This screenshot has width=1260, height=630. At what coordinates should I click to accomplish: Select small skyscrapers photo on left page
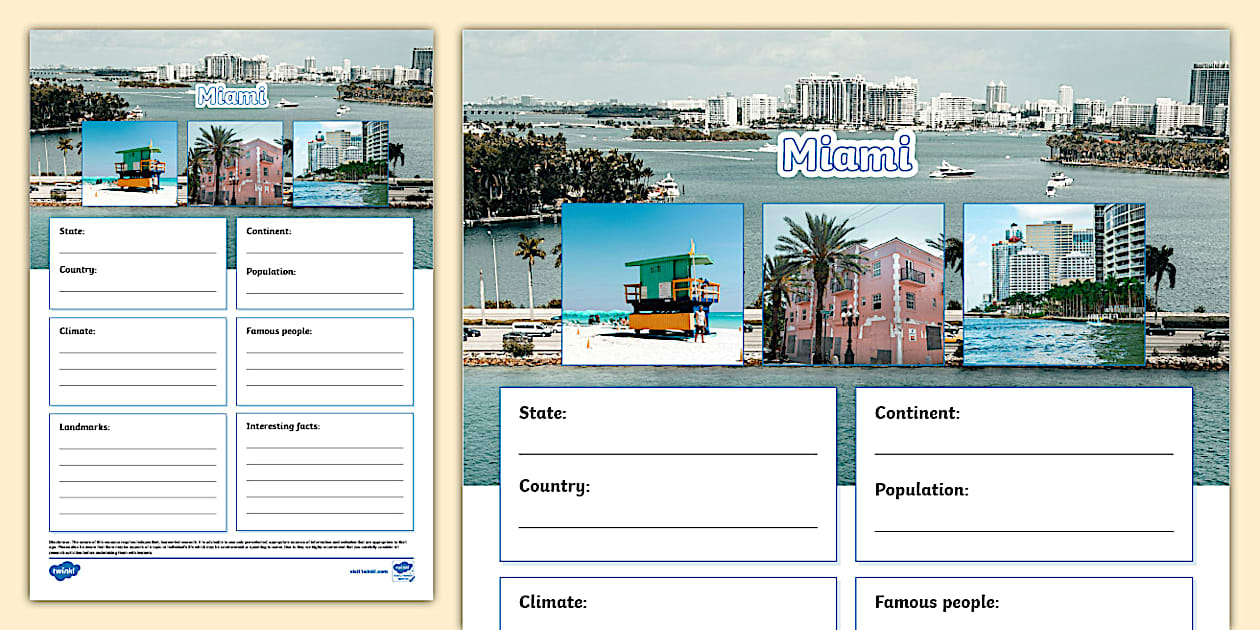(341, 163)
